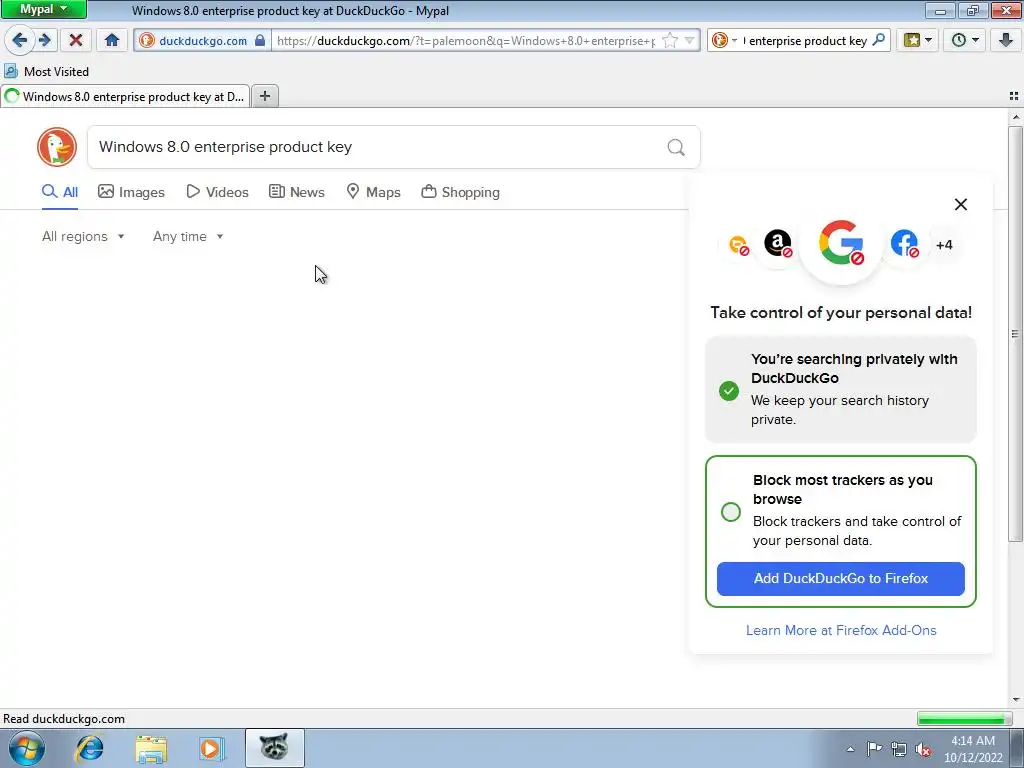Open the bookmarks menu button
The image size is (1024, 768).
(x=918, y=40)
